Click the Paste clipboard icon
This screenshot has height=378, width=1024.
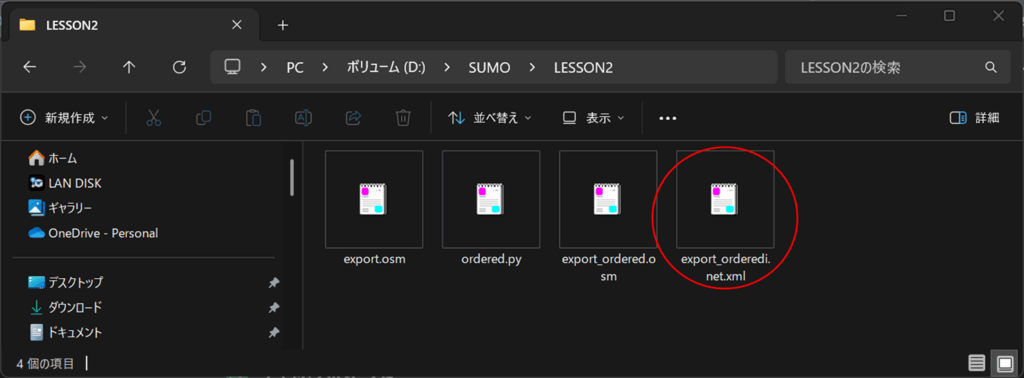pyautogui.click(x=253, y=118)
